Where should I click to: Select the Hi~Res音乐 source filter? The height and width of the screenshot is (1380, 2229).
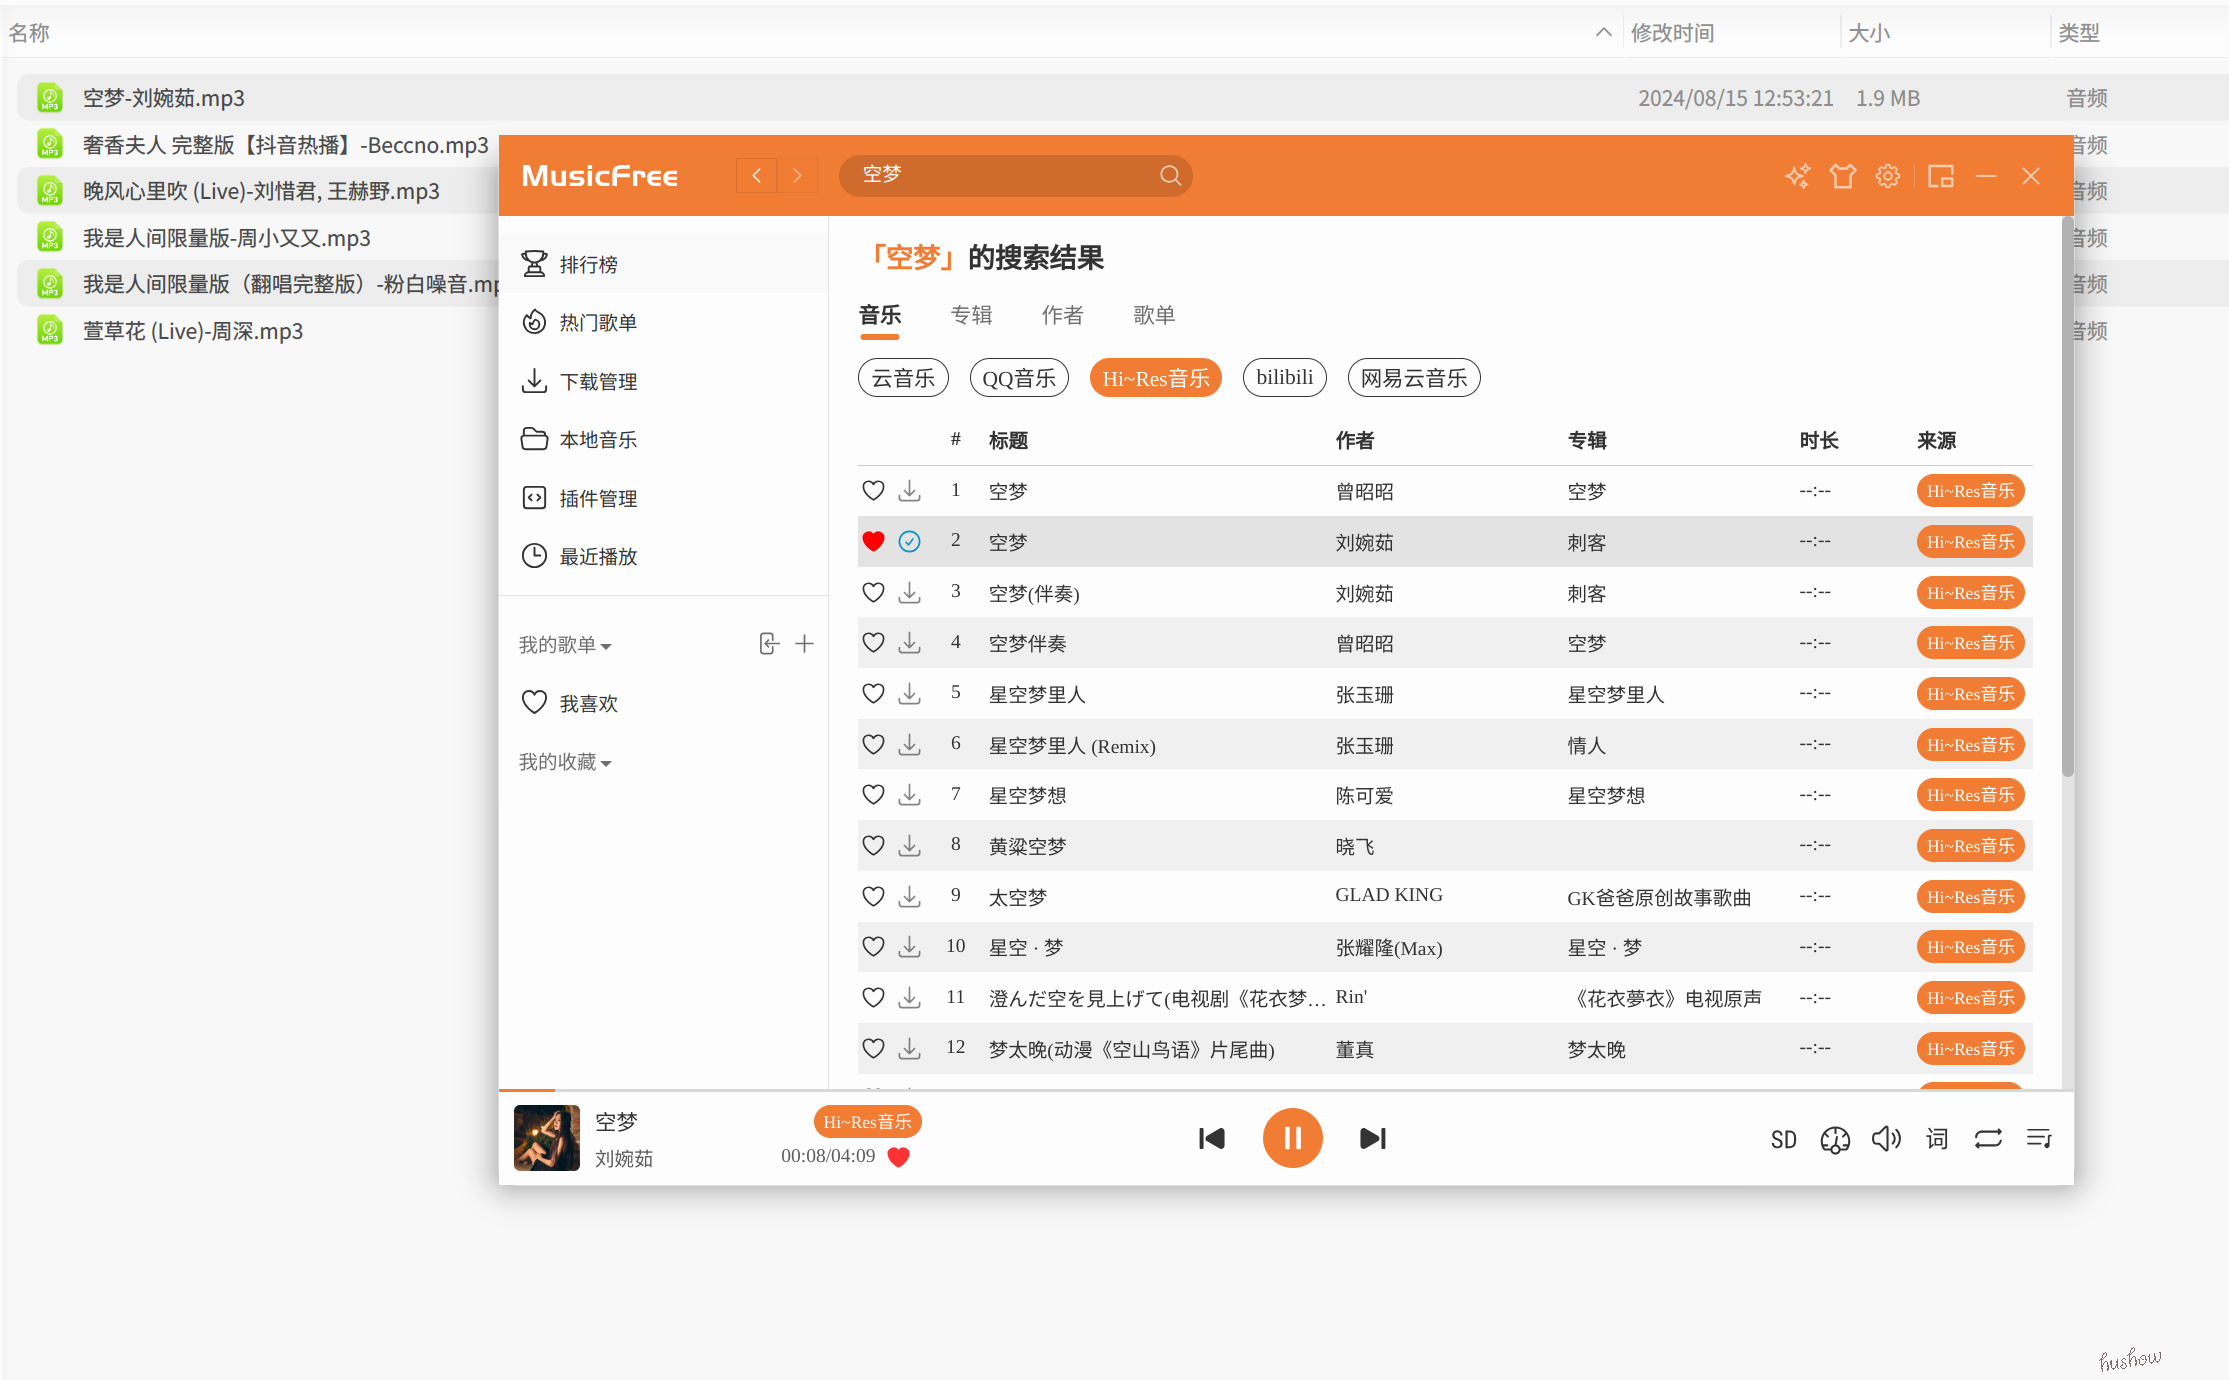(x=1156, y=378)
